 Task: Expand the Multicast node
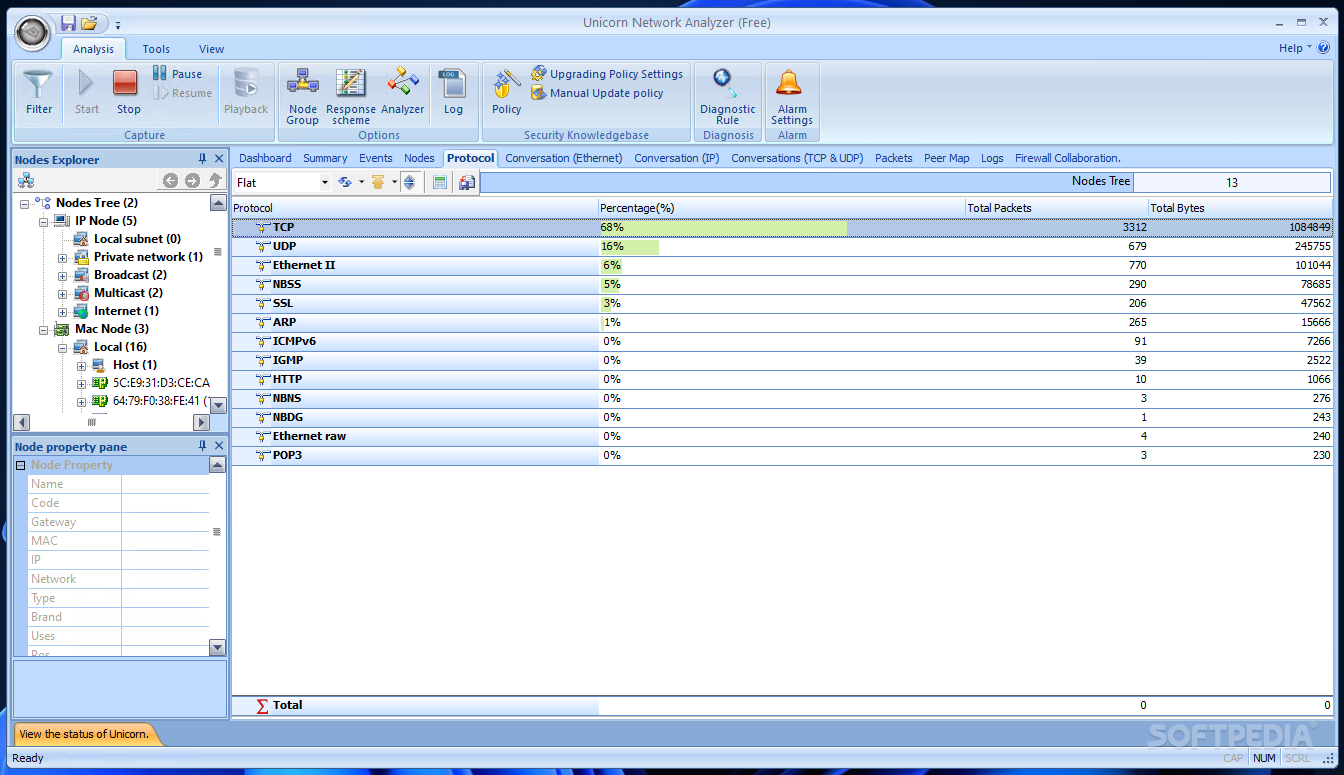(x=62, y=294)
